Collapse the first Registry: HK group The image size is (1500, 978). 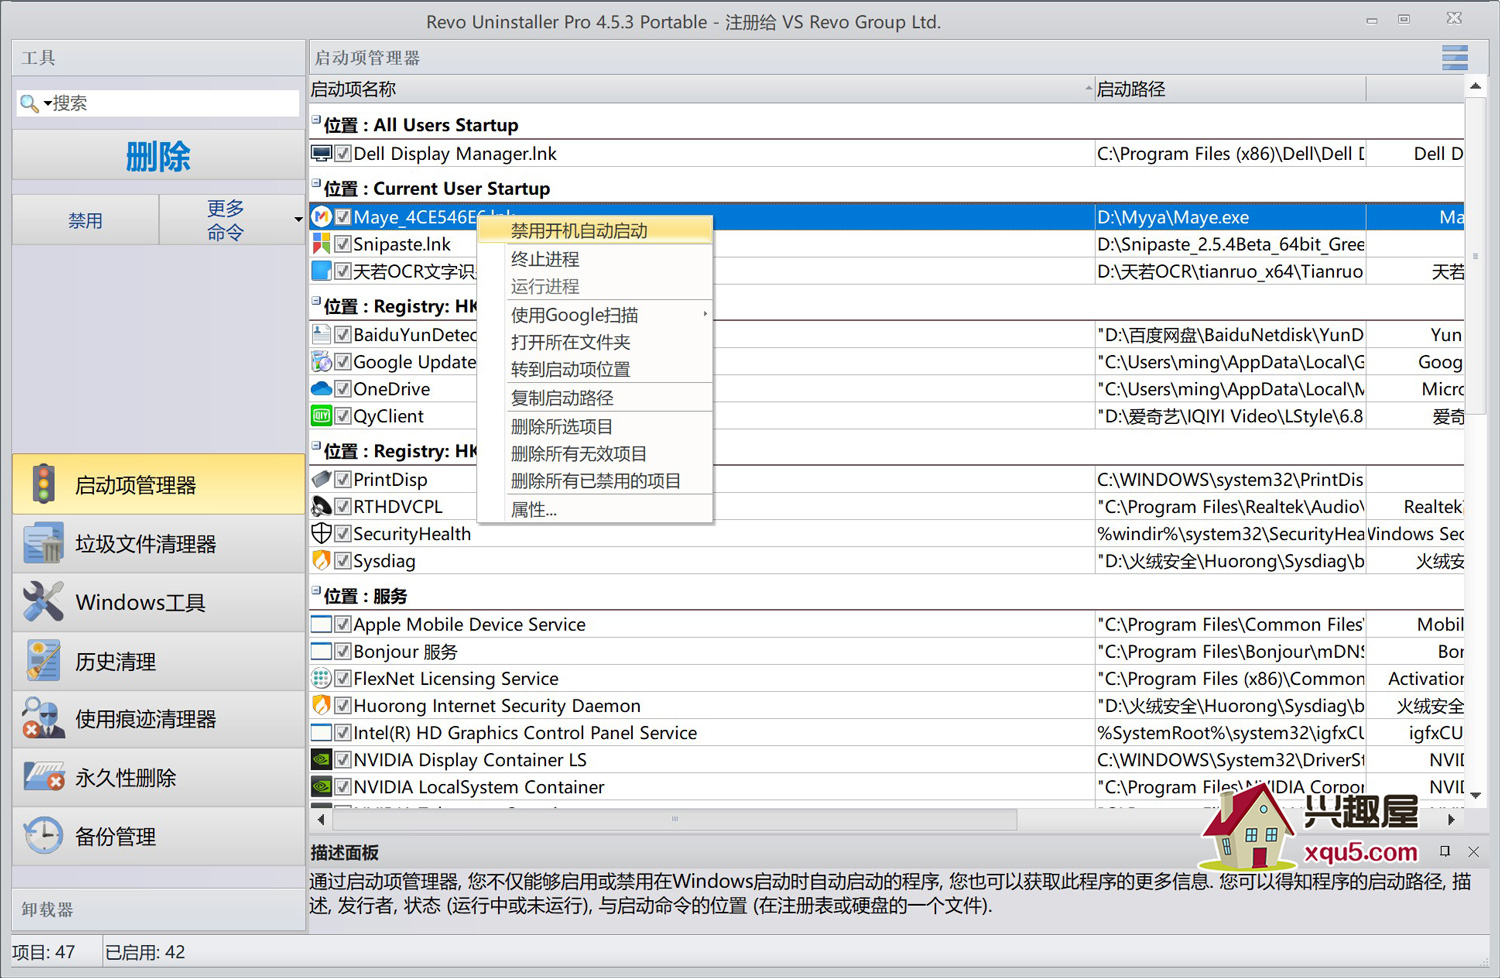point(316,301)
